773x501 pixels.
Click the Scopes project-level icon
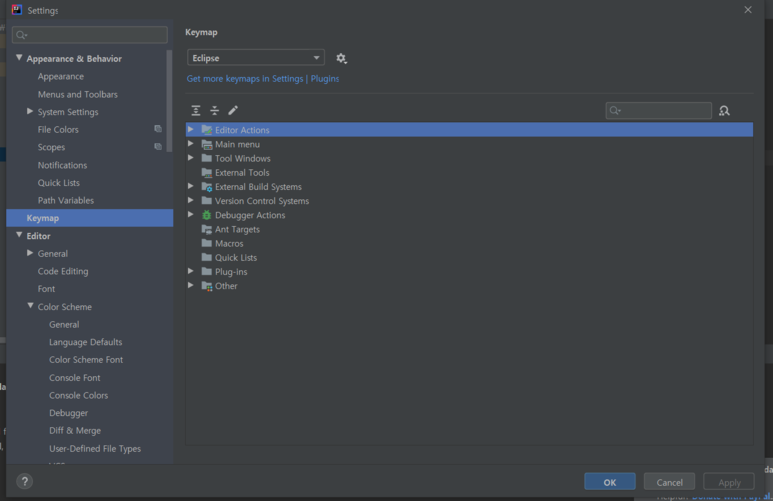tap(158, 147)
